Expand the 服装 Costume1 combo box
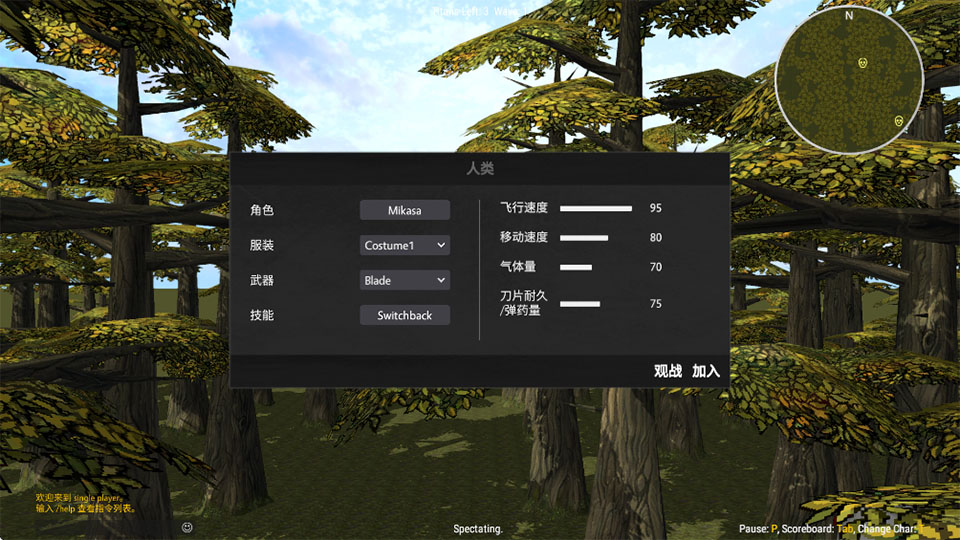The image size is (960, 540). coord(405,245)
